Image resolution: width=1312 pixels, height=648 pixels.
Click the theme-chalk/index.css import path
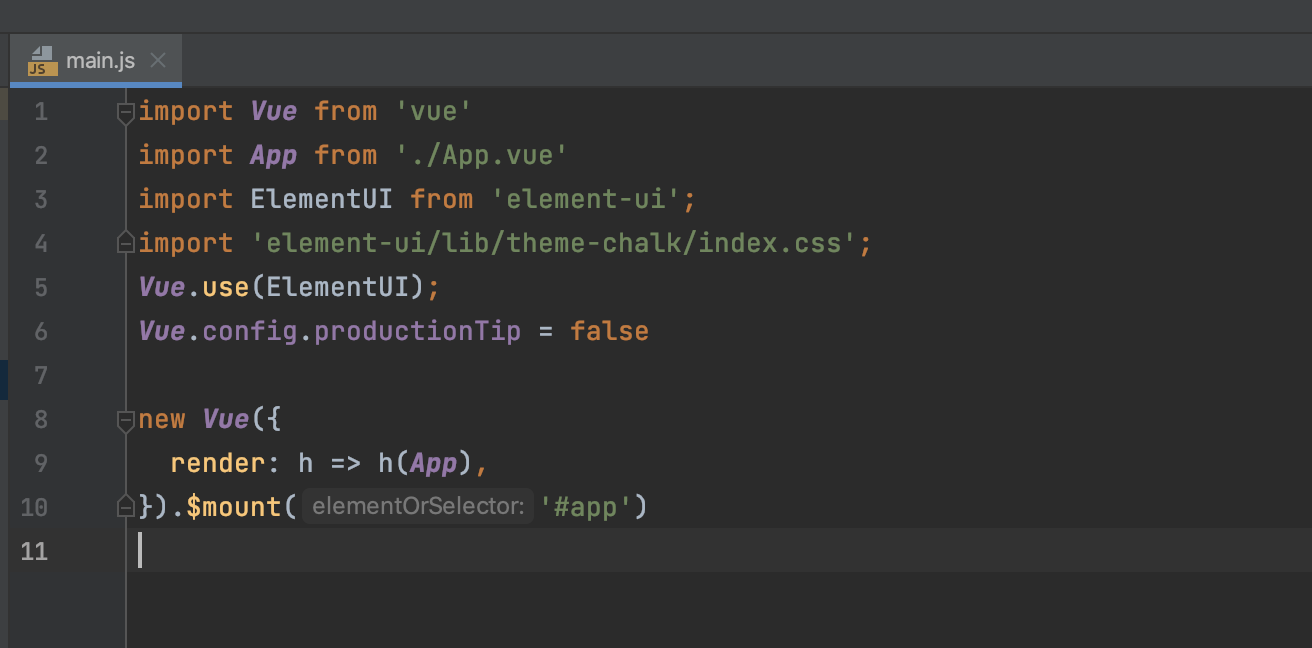click(x=554, y=243)
